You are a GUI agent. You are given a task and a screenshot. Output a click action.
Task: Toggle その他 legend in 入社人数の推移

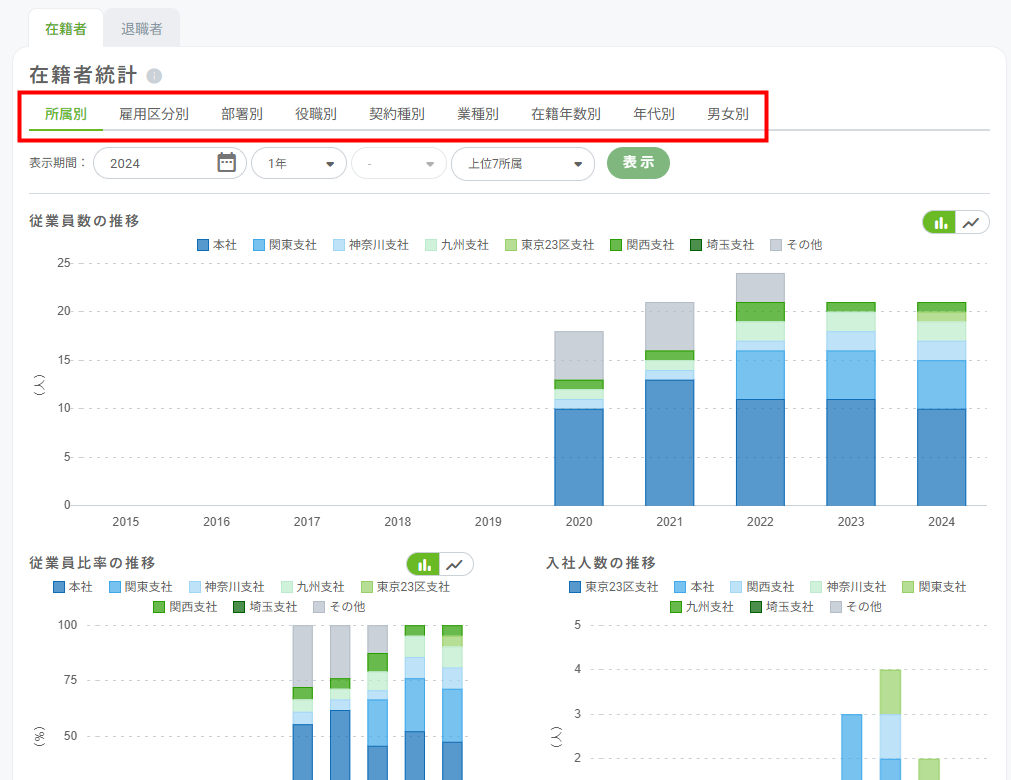pos(856,607)
